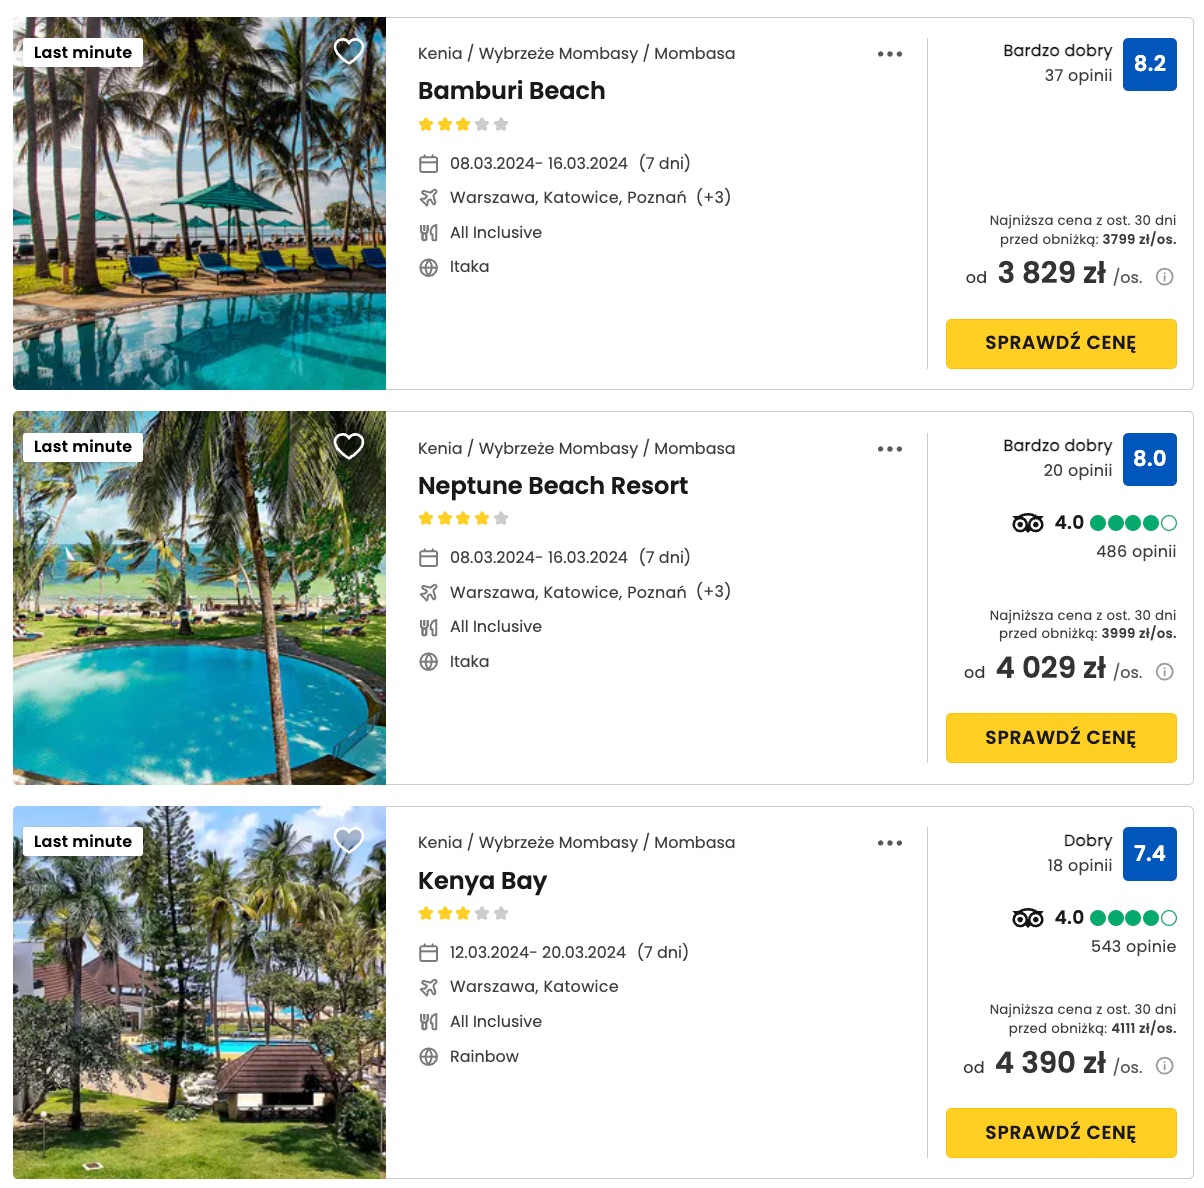Check price with Bamburi Beach SPRAWDŹ CENĘ button
This screenshot has width=1204, height=1188.
click(x=1061, y=343)
